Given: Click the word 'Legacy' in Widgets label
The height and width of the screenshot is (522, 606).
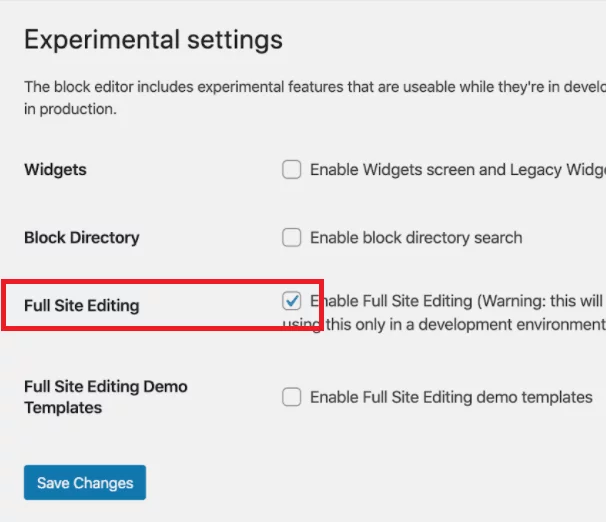Looking at the screenshot, I should 536,170.
